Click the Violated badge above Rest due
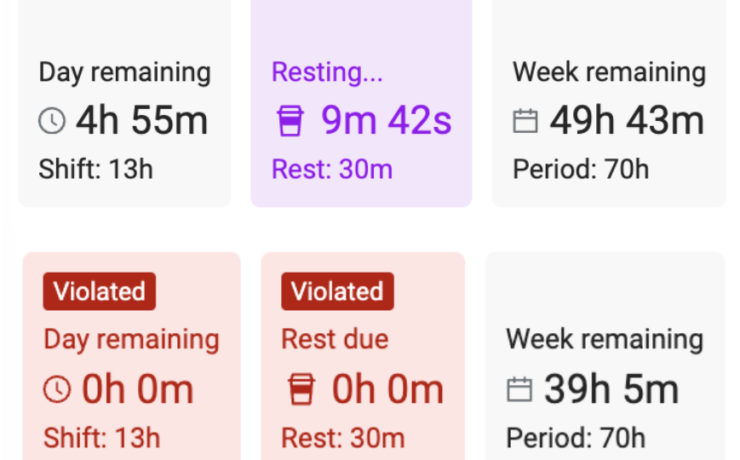 point(337,292)
